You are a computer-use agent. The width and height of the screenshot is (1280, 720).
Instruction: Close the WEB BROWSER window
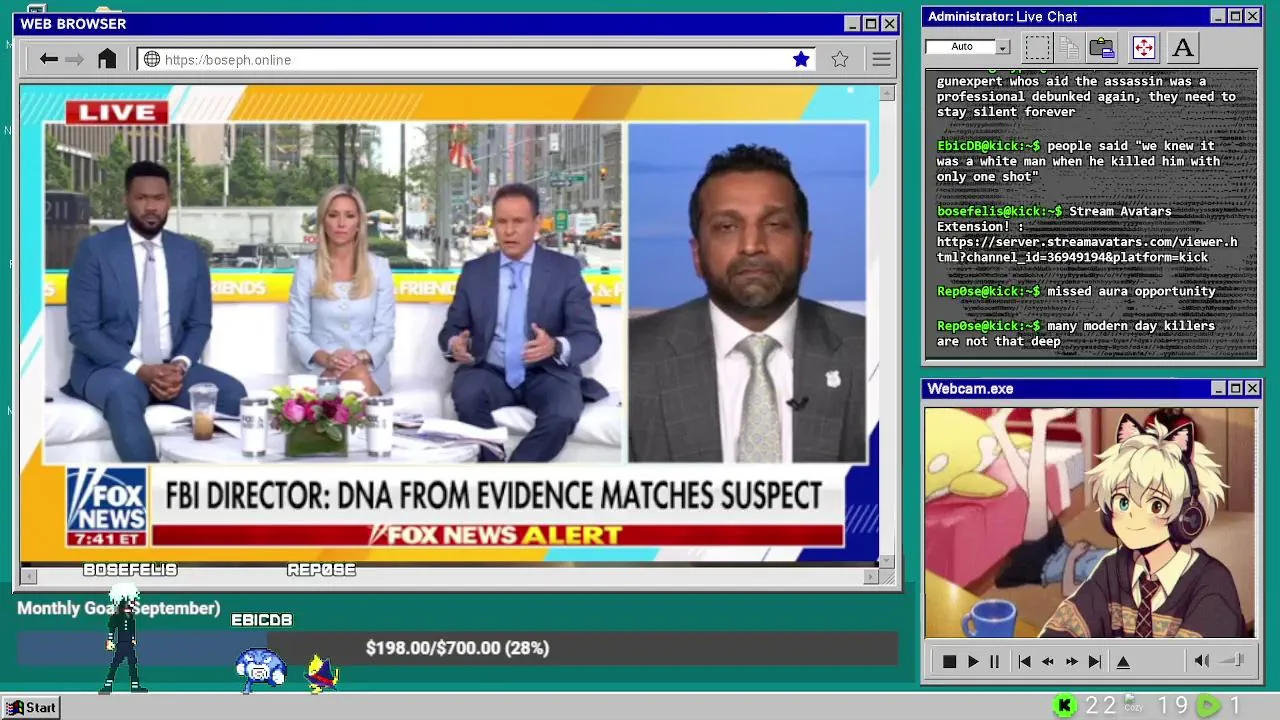point(889,23)
